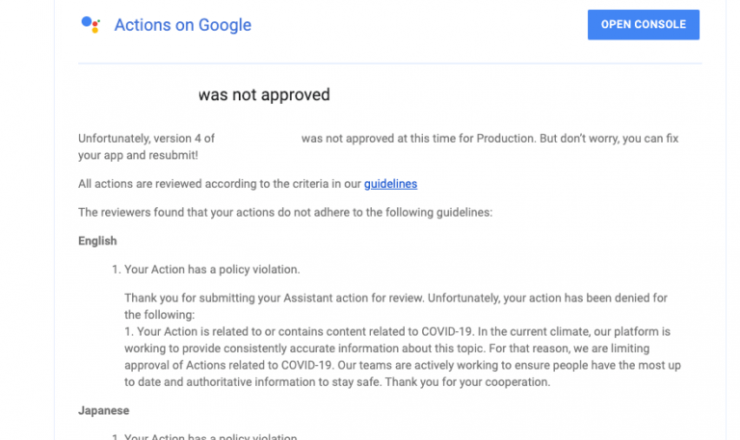The image size is (740, 440).
Task: Click 'working to provide consistently accurate information' line
Action: [x=387, y=348]
